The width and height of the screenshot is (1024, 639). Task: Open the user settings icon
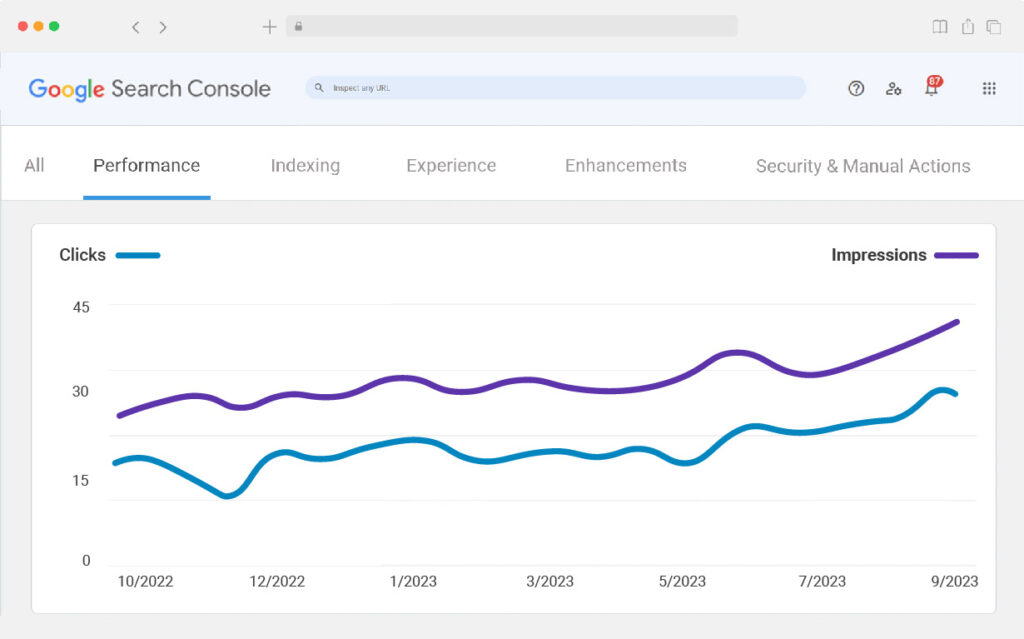(893, 88)
